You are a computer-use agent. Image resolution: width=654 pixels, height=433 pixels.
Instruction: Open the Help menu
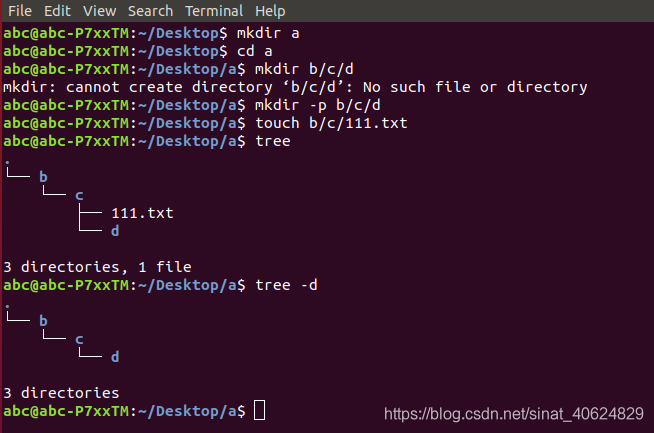(x=270, y=11)
